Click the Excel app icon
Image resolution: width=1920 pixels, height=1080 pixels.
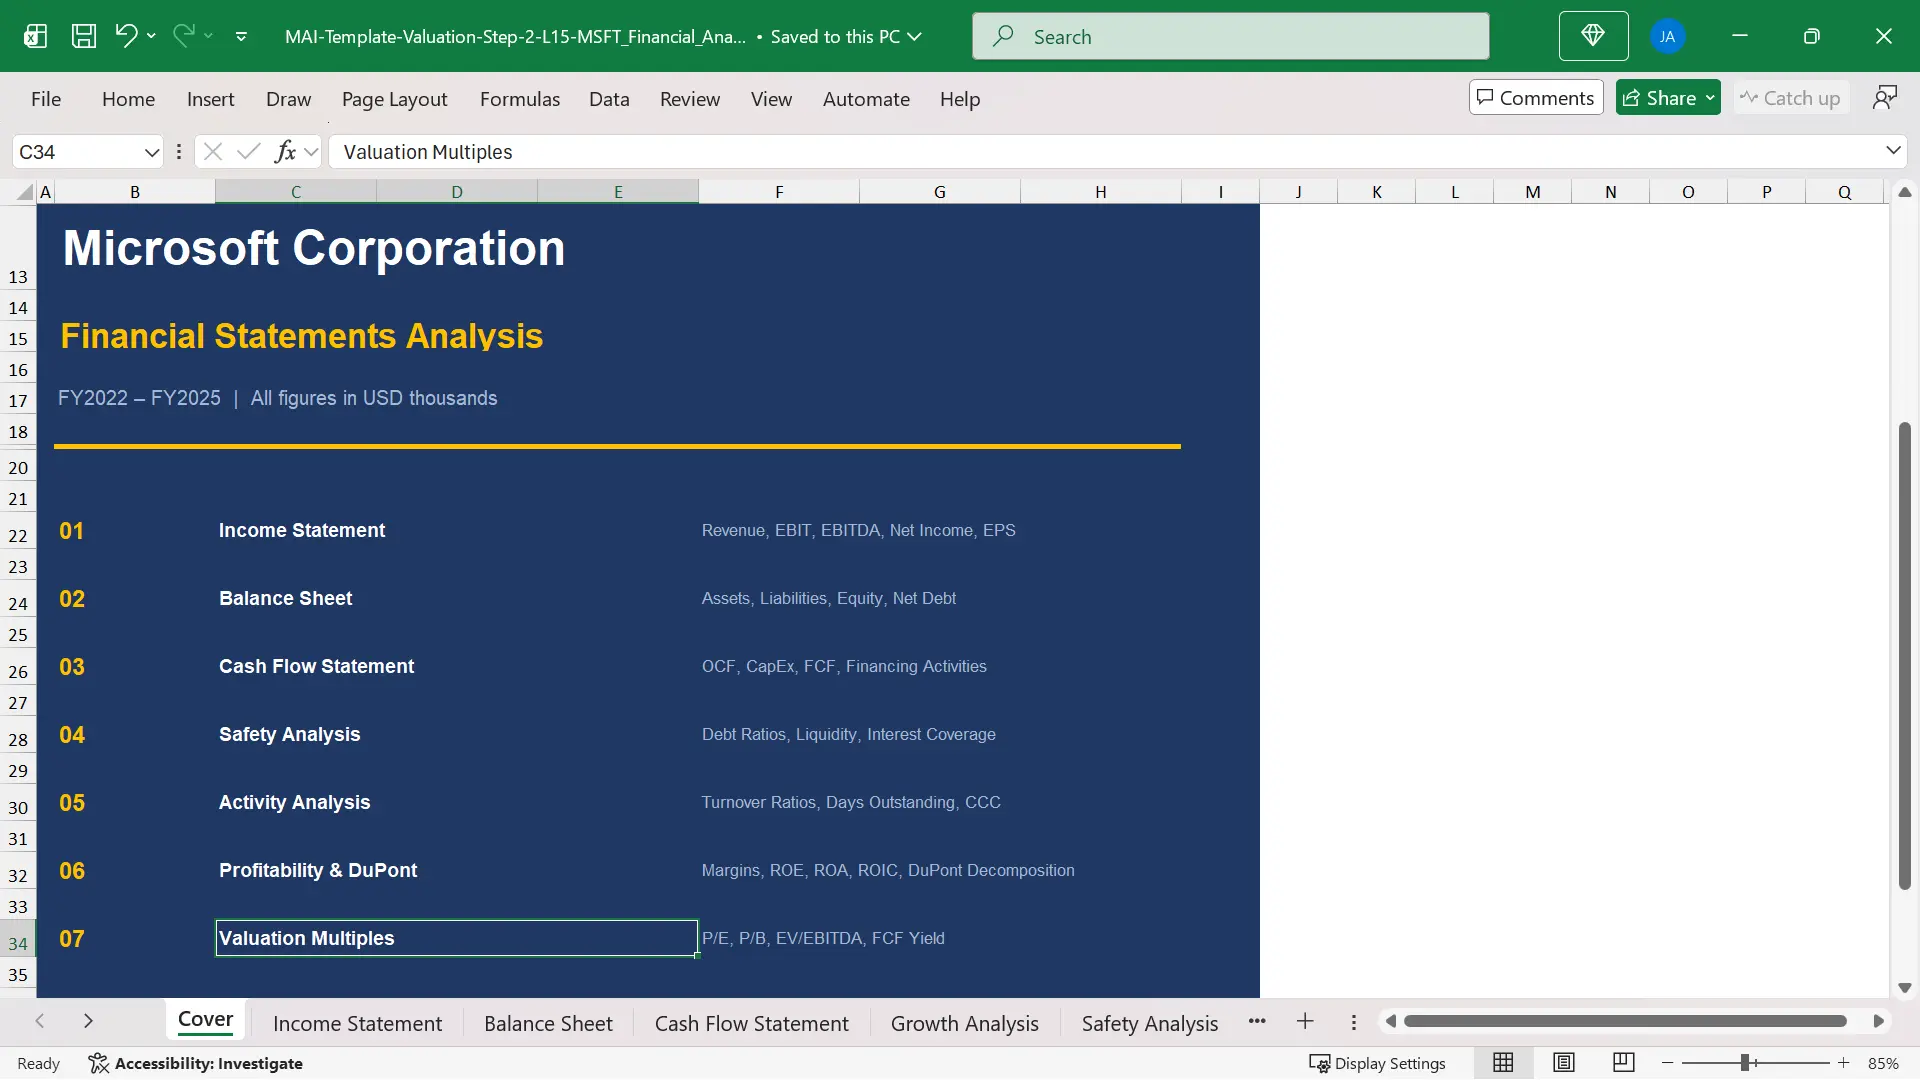point(35,37)
